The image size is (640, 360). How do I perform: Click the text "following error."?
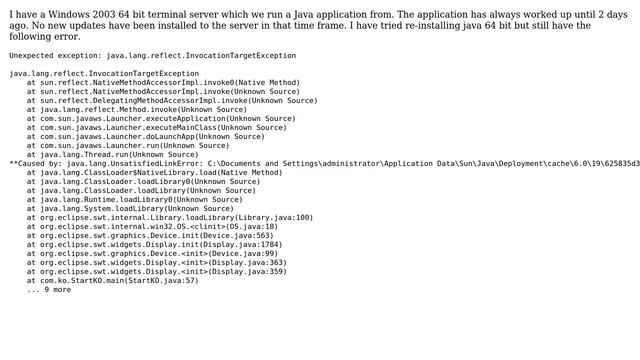click(x=45, y=36)
